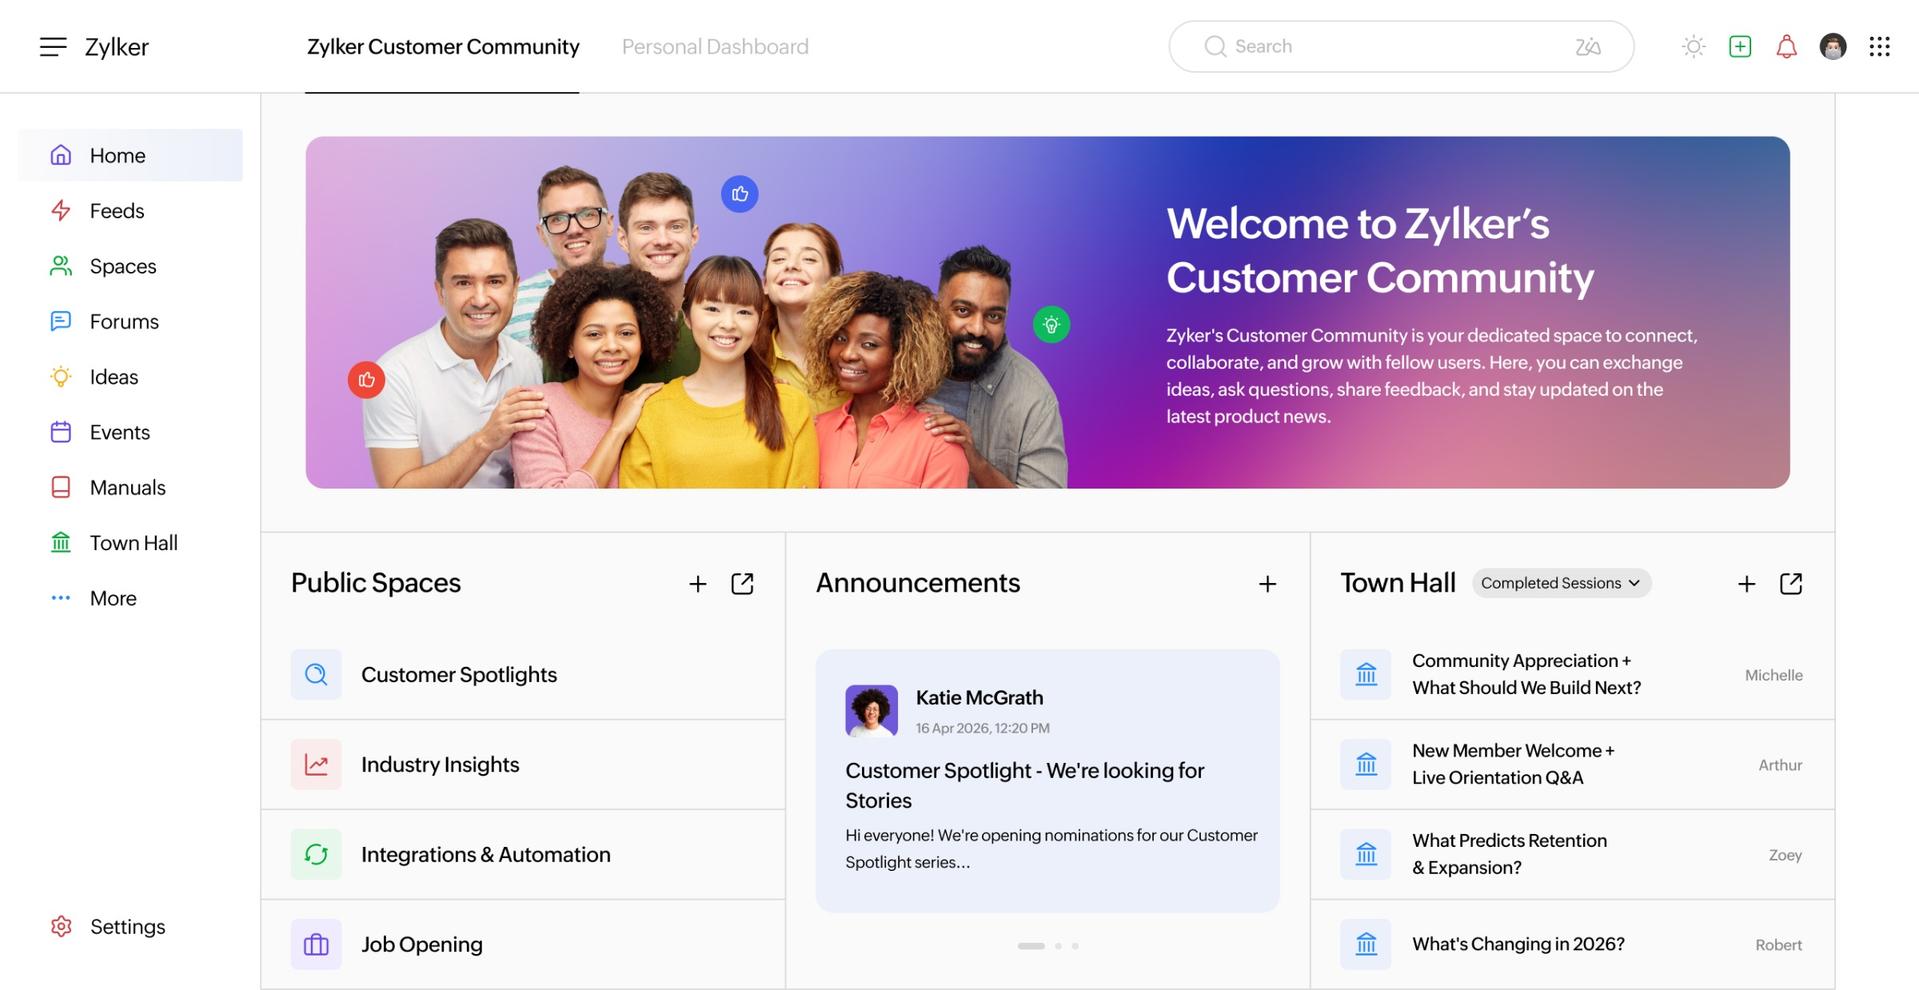
Task: Add a Town Hall session with plus icon
Action: (1746, 584)
